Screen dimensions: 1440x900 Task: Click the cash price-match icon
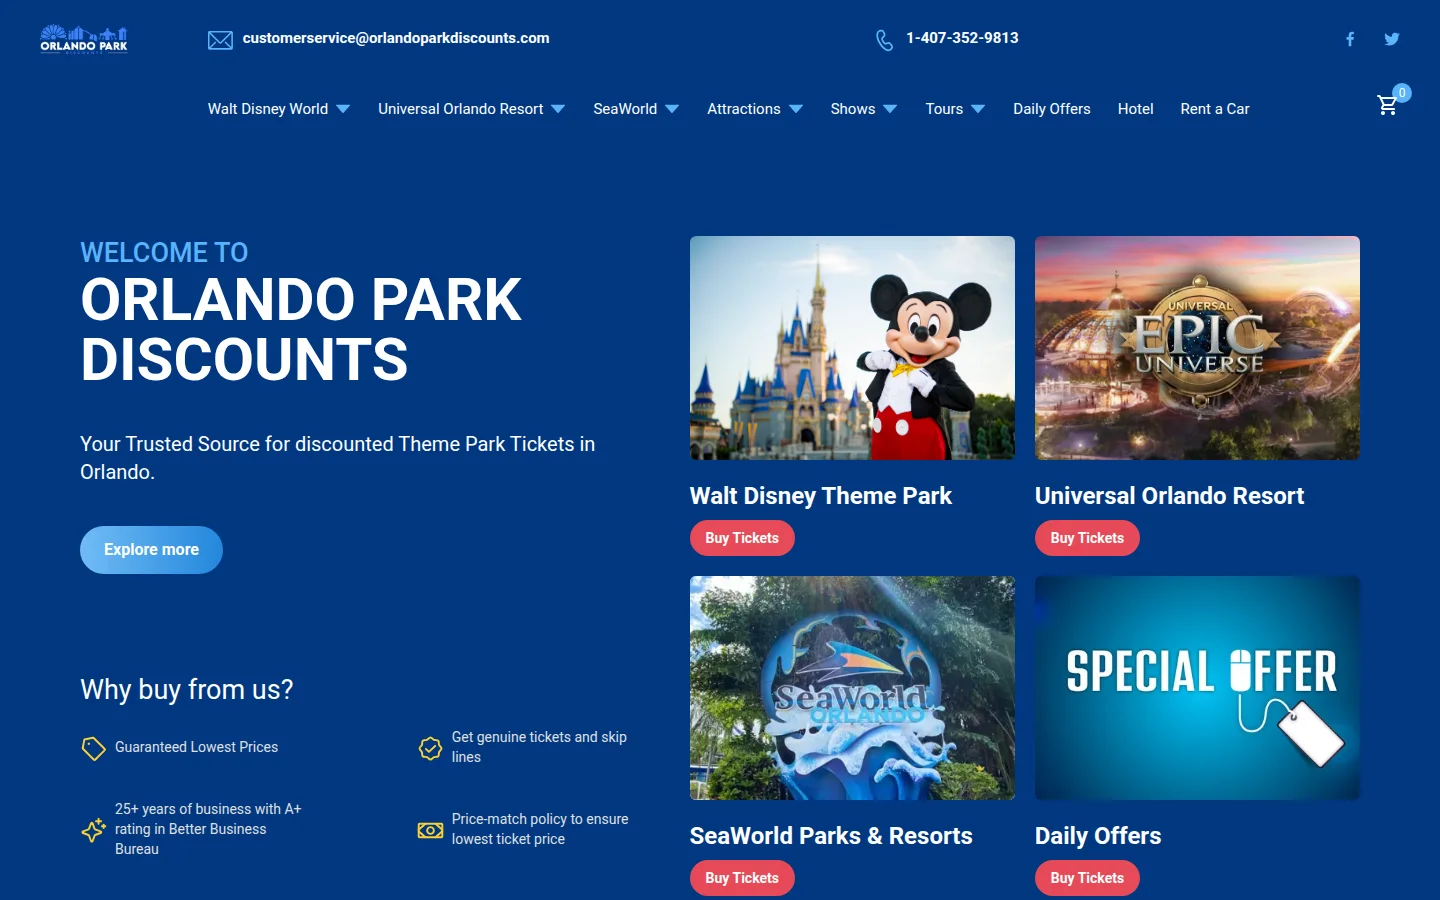(x=430, y=830)
